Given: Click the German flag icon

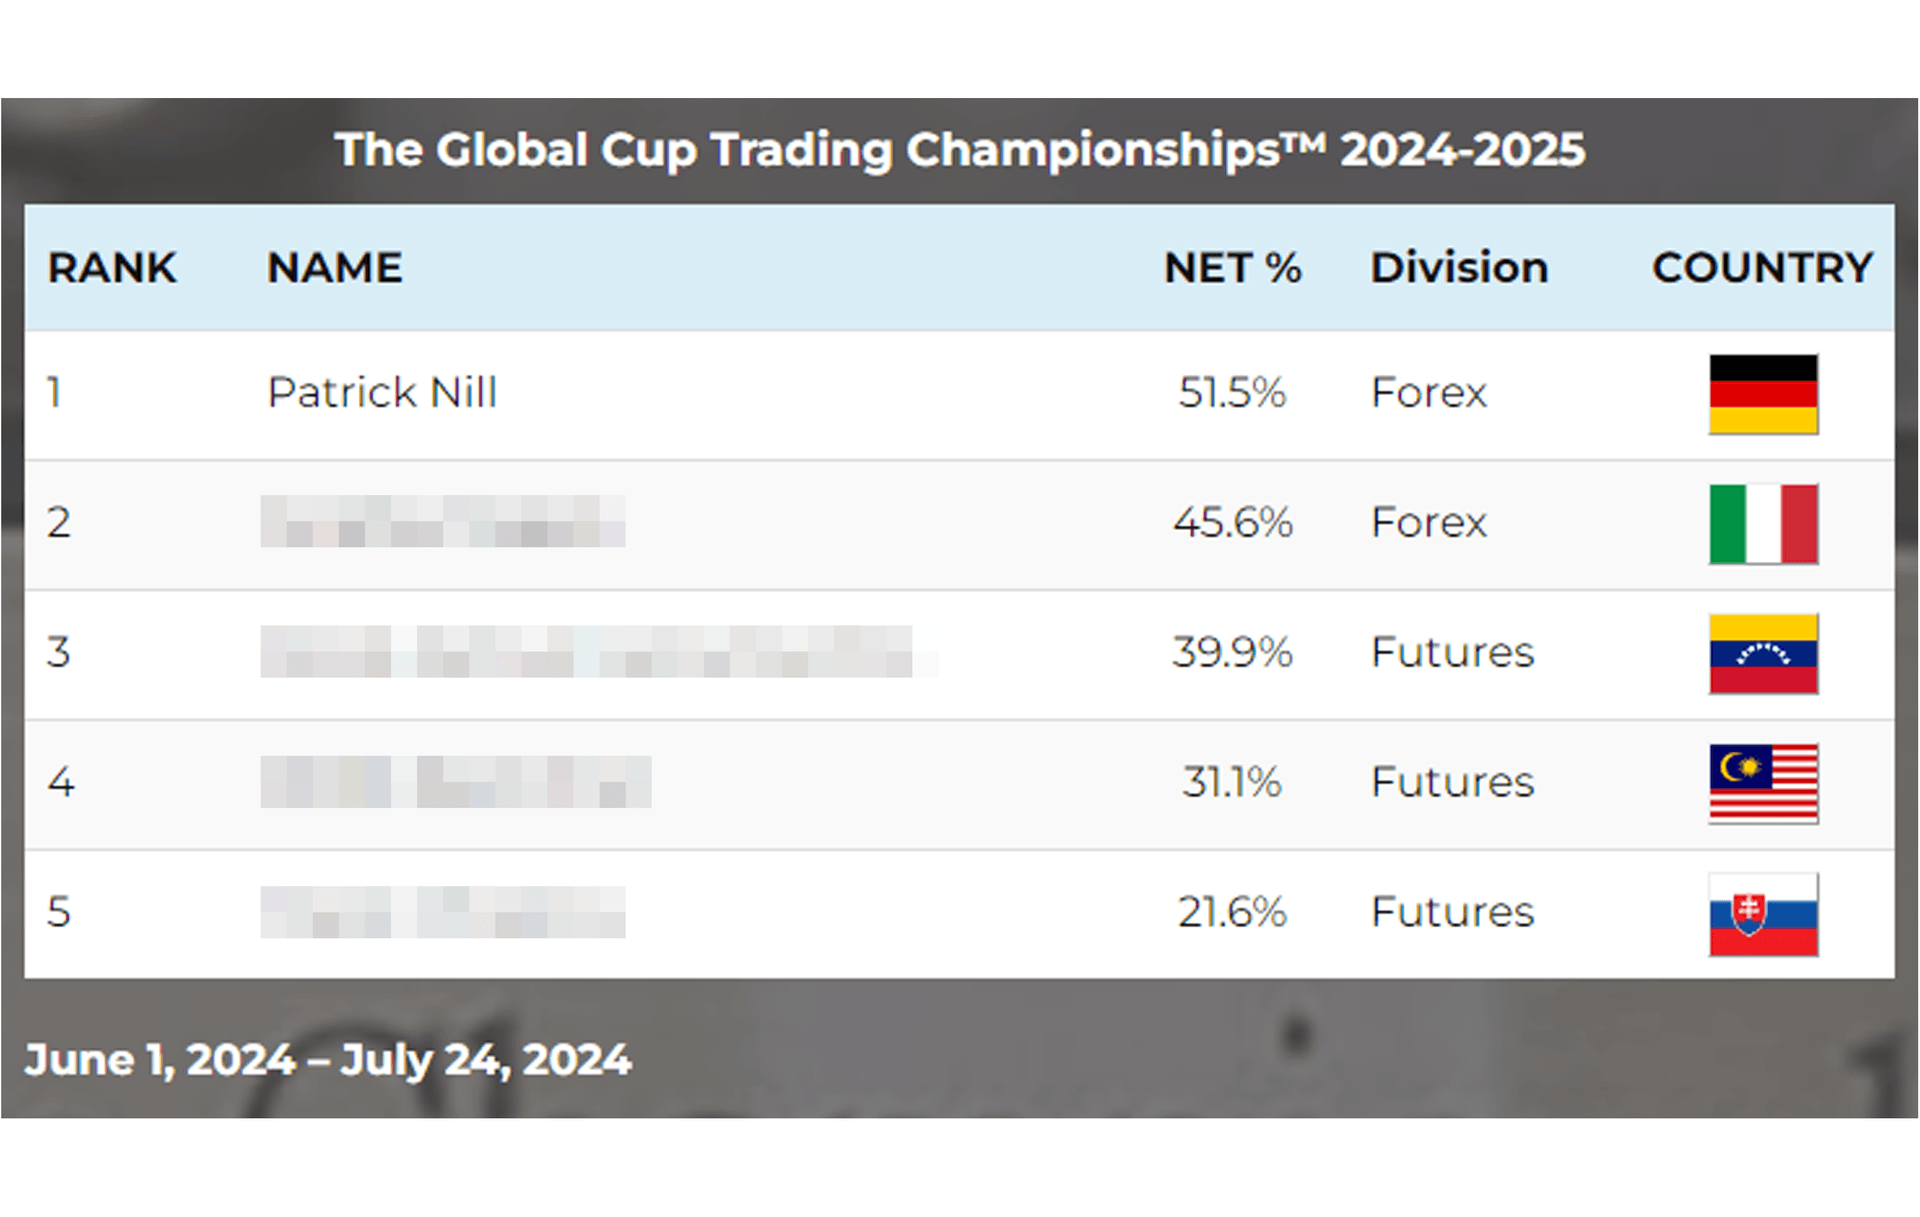Looking at the screenshot, I should pyautogui.click(x=1763, y=394).
